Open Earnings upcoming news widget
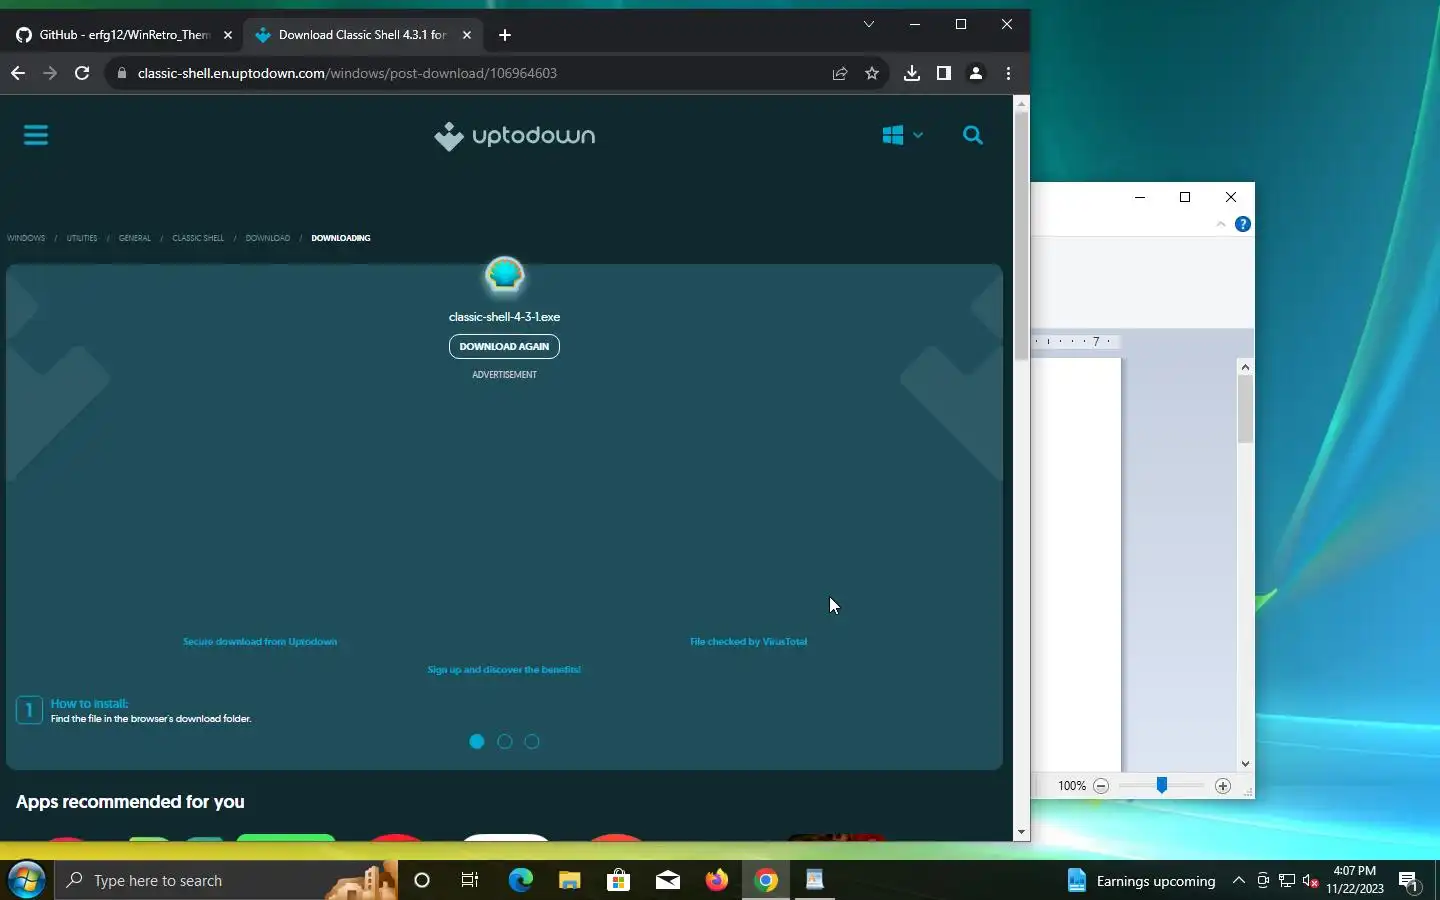 pos(1141,880)
